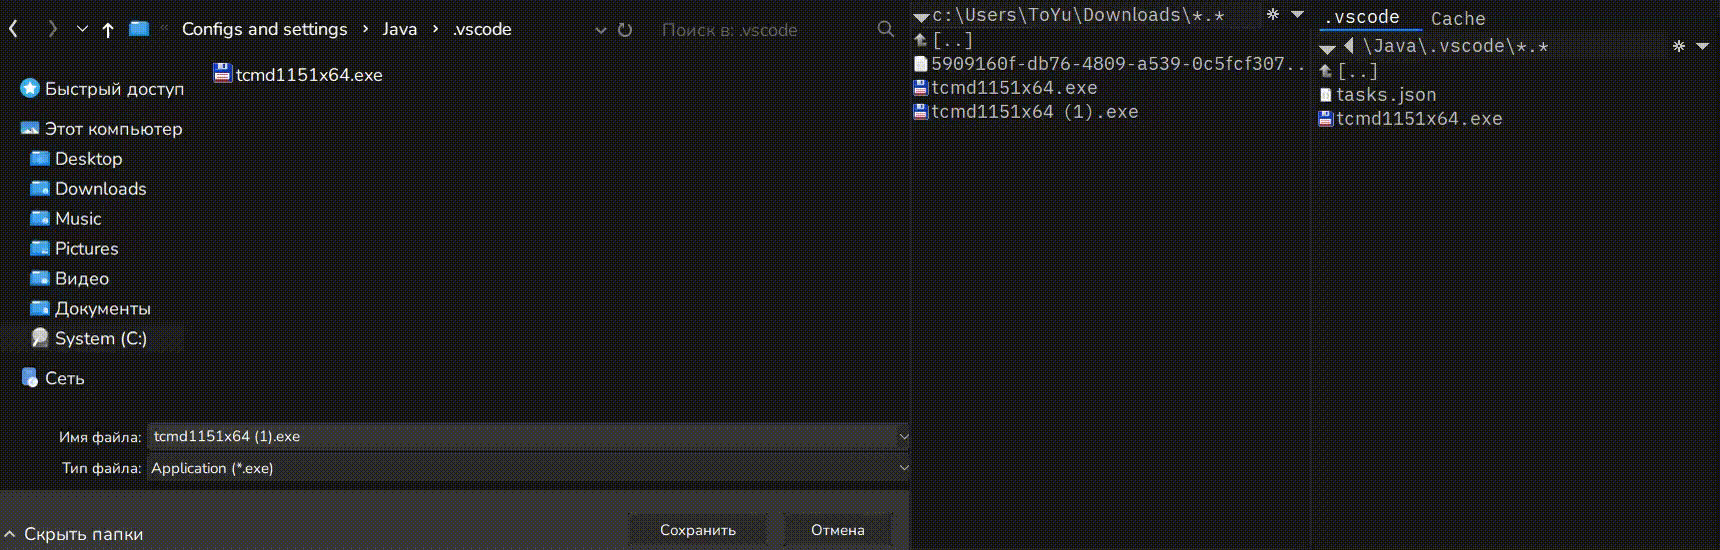Click the System (C:) drive icon
The width and height of the screenshot is (1720, 550).
pos(40,338)
